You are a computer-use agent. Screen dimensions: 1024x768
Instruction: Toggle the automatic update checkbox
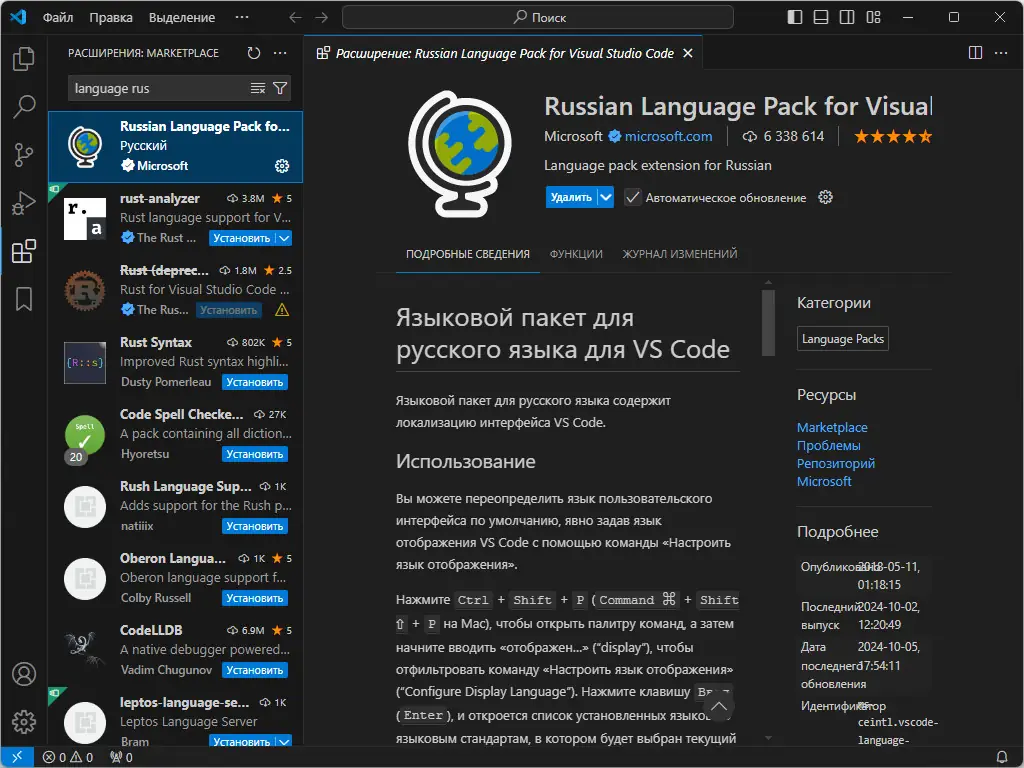click(633, 197)
